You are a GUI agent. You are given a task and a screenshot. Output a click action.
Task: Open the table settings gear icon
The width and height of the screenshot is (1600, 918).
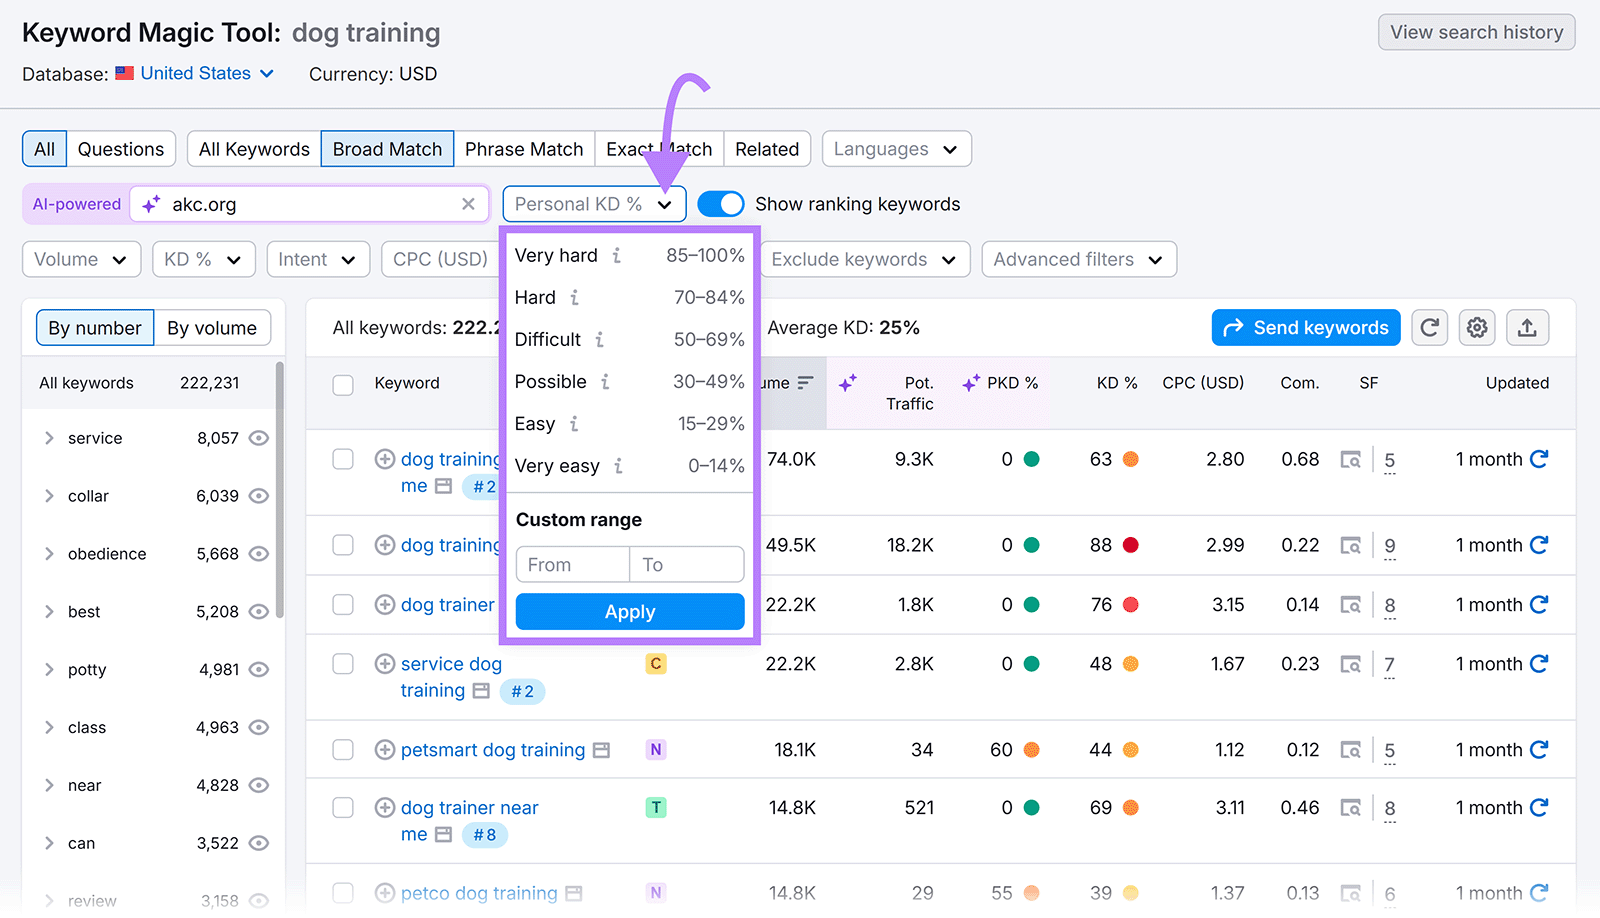click(x=1477, y=327)
